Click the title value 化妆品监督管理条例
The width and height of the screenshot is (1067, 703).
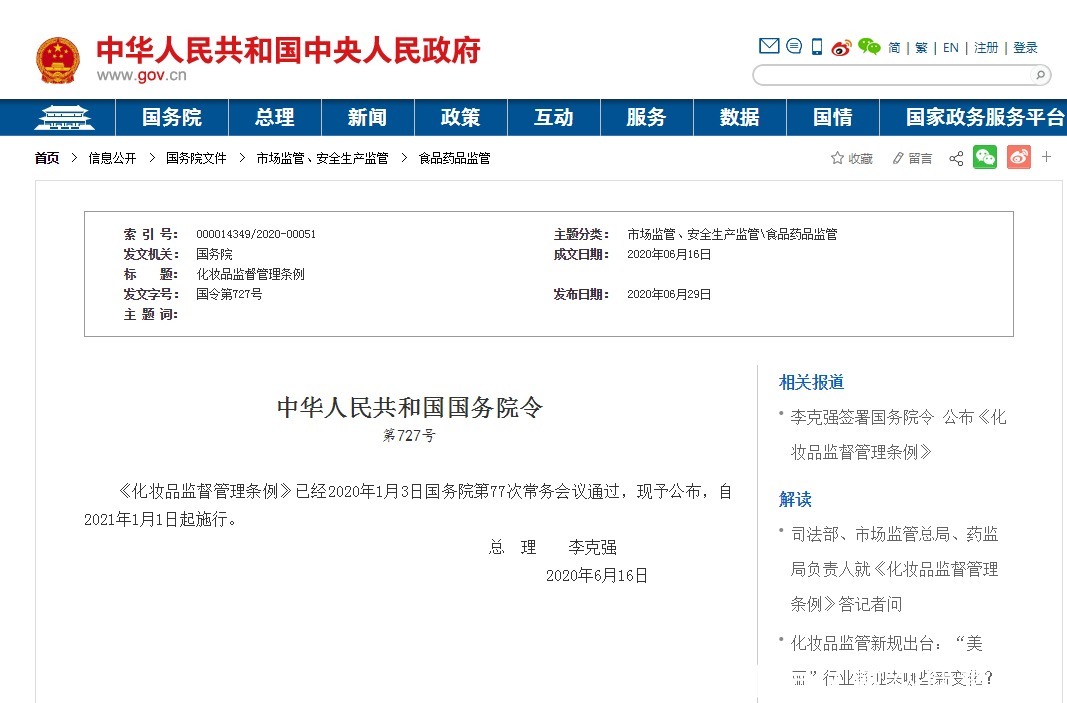point(250,274)
